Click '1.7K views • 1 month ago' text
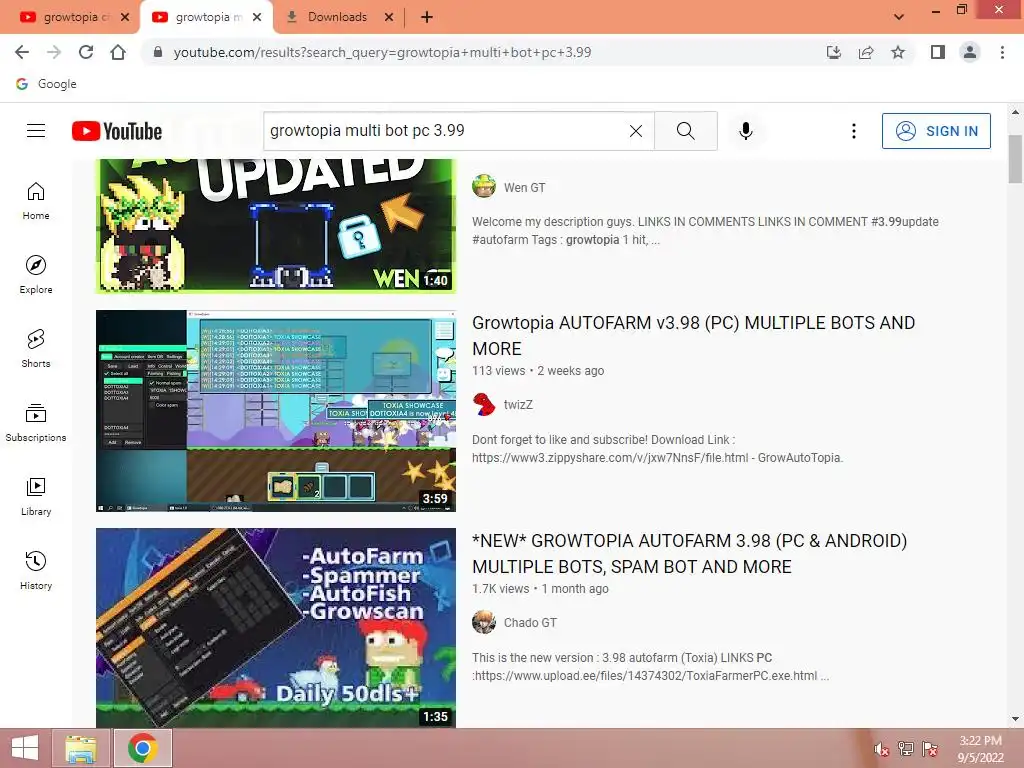The image size is (1024, 768). 540,589
